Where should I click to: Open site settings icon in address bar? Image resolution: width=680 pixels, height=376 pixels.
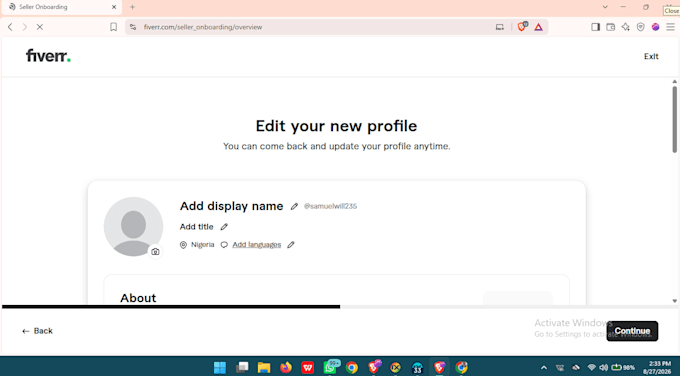[133, 27]
